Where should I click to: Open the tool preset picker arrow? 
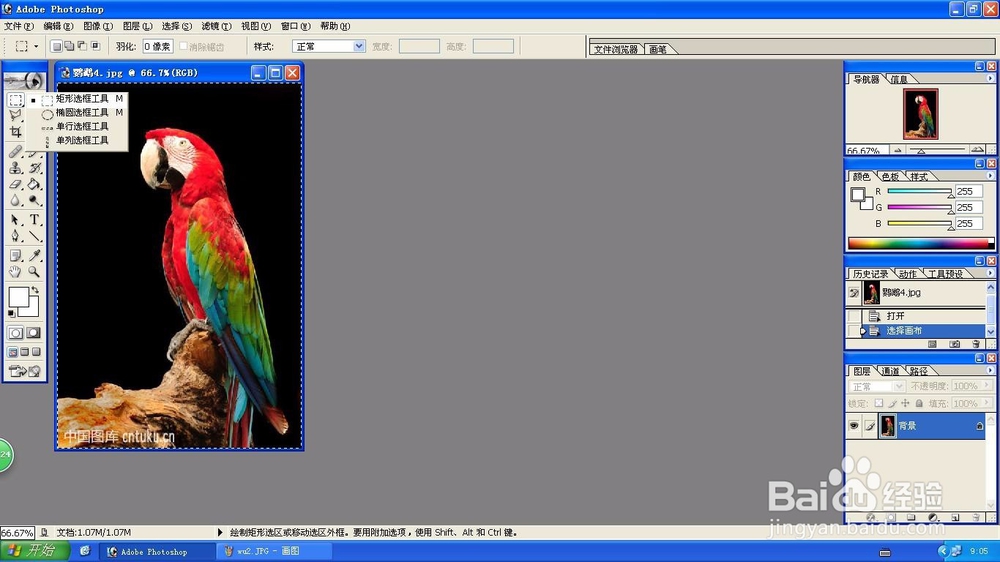(36, 46)
